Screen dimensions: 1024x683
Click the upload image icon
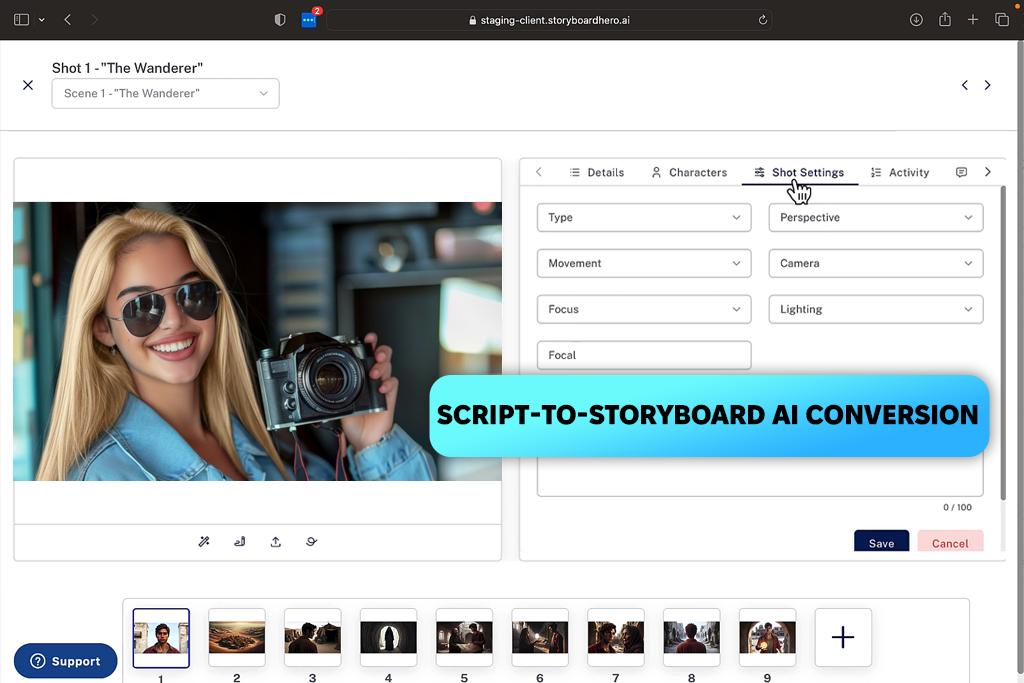[x=276, y=541]
